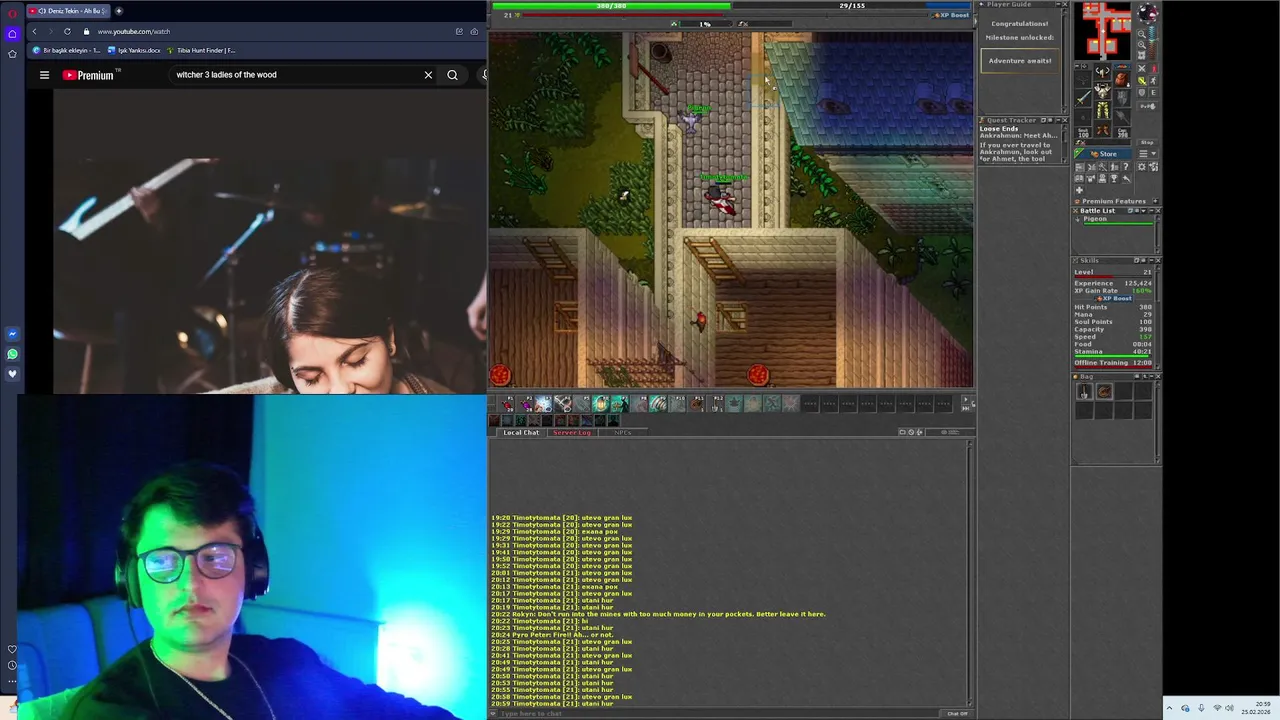The image size is (1280, 720).
Task: Collapse the Quest Tracker panel
Action: [1058, 120]
